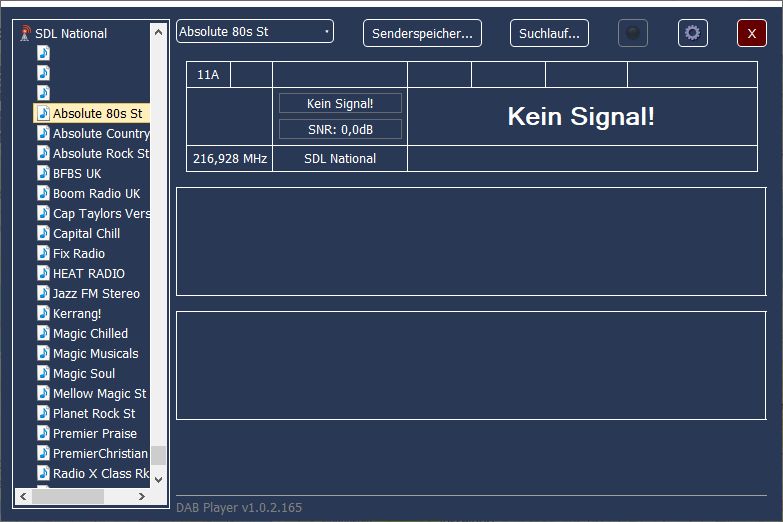This screenshot has height=522, width=783.
Task: Click the music icon beside Magic Soul
Action: click(43, 373)
